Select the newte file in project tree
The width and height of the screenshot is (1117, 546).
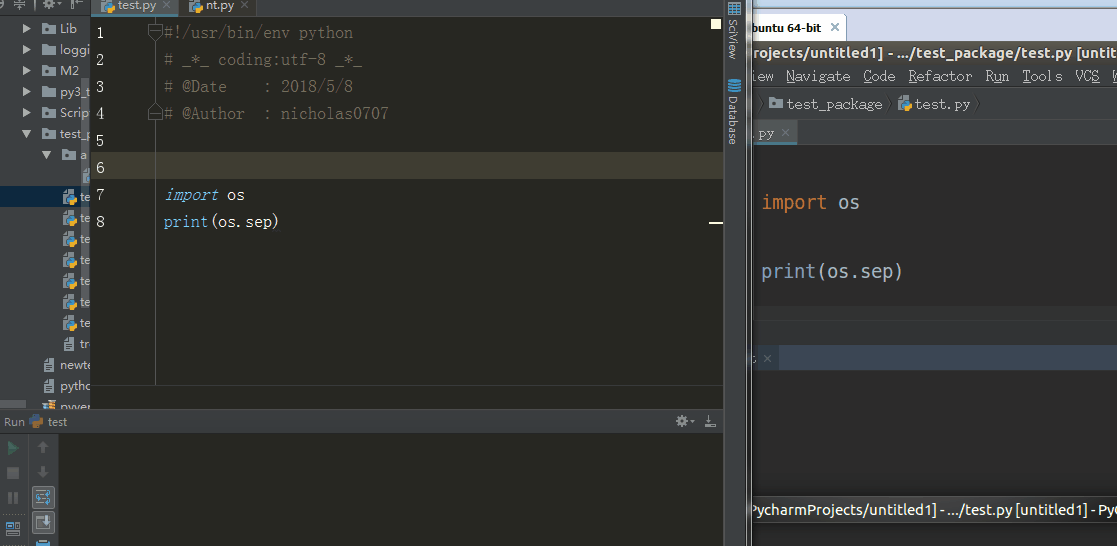click(x=67, y=365)
